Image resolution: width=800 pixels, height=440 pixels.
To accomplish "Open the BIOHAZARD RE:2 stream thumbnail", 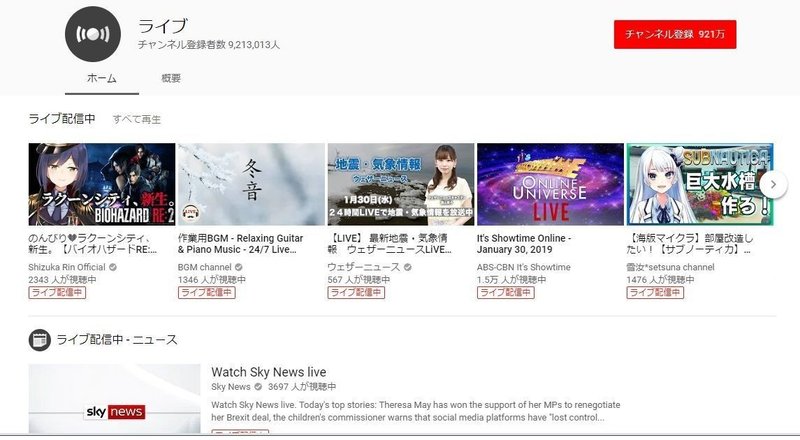I will click(x=102, y=184).
